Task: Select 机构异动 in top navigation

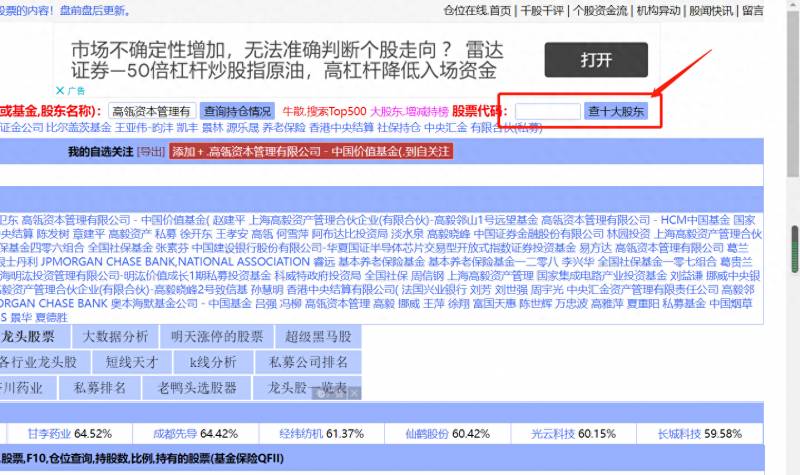Action: coord(658,10)
